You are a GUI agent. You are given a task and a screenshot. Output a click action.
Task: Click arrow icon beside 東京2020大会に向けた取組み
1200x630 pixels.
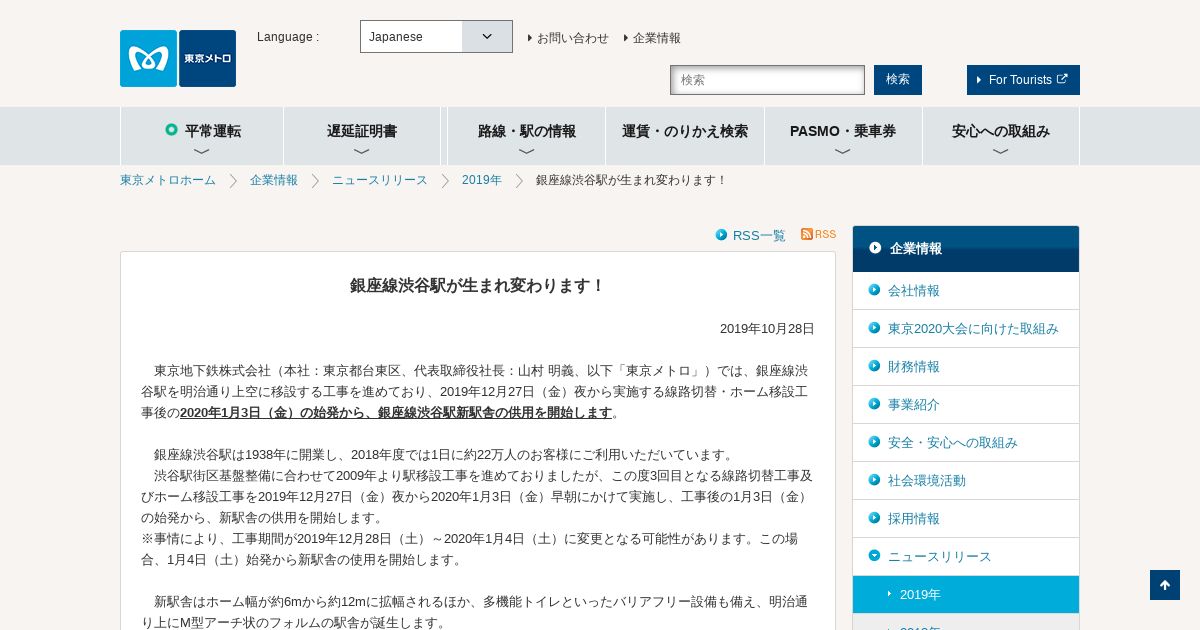(x=875, y=328)
